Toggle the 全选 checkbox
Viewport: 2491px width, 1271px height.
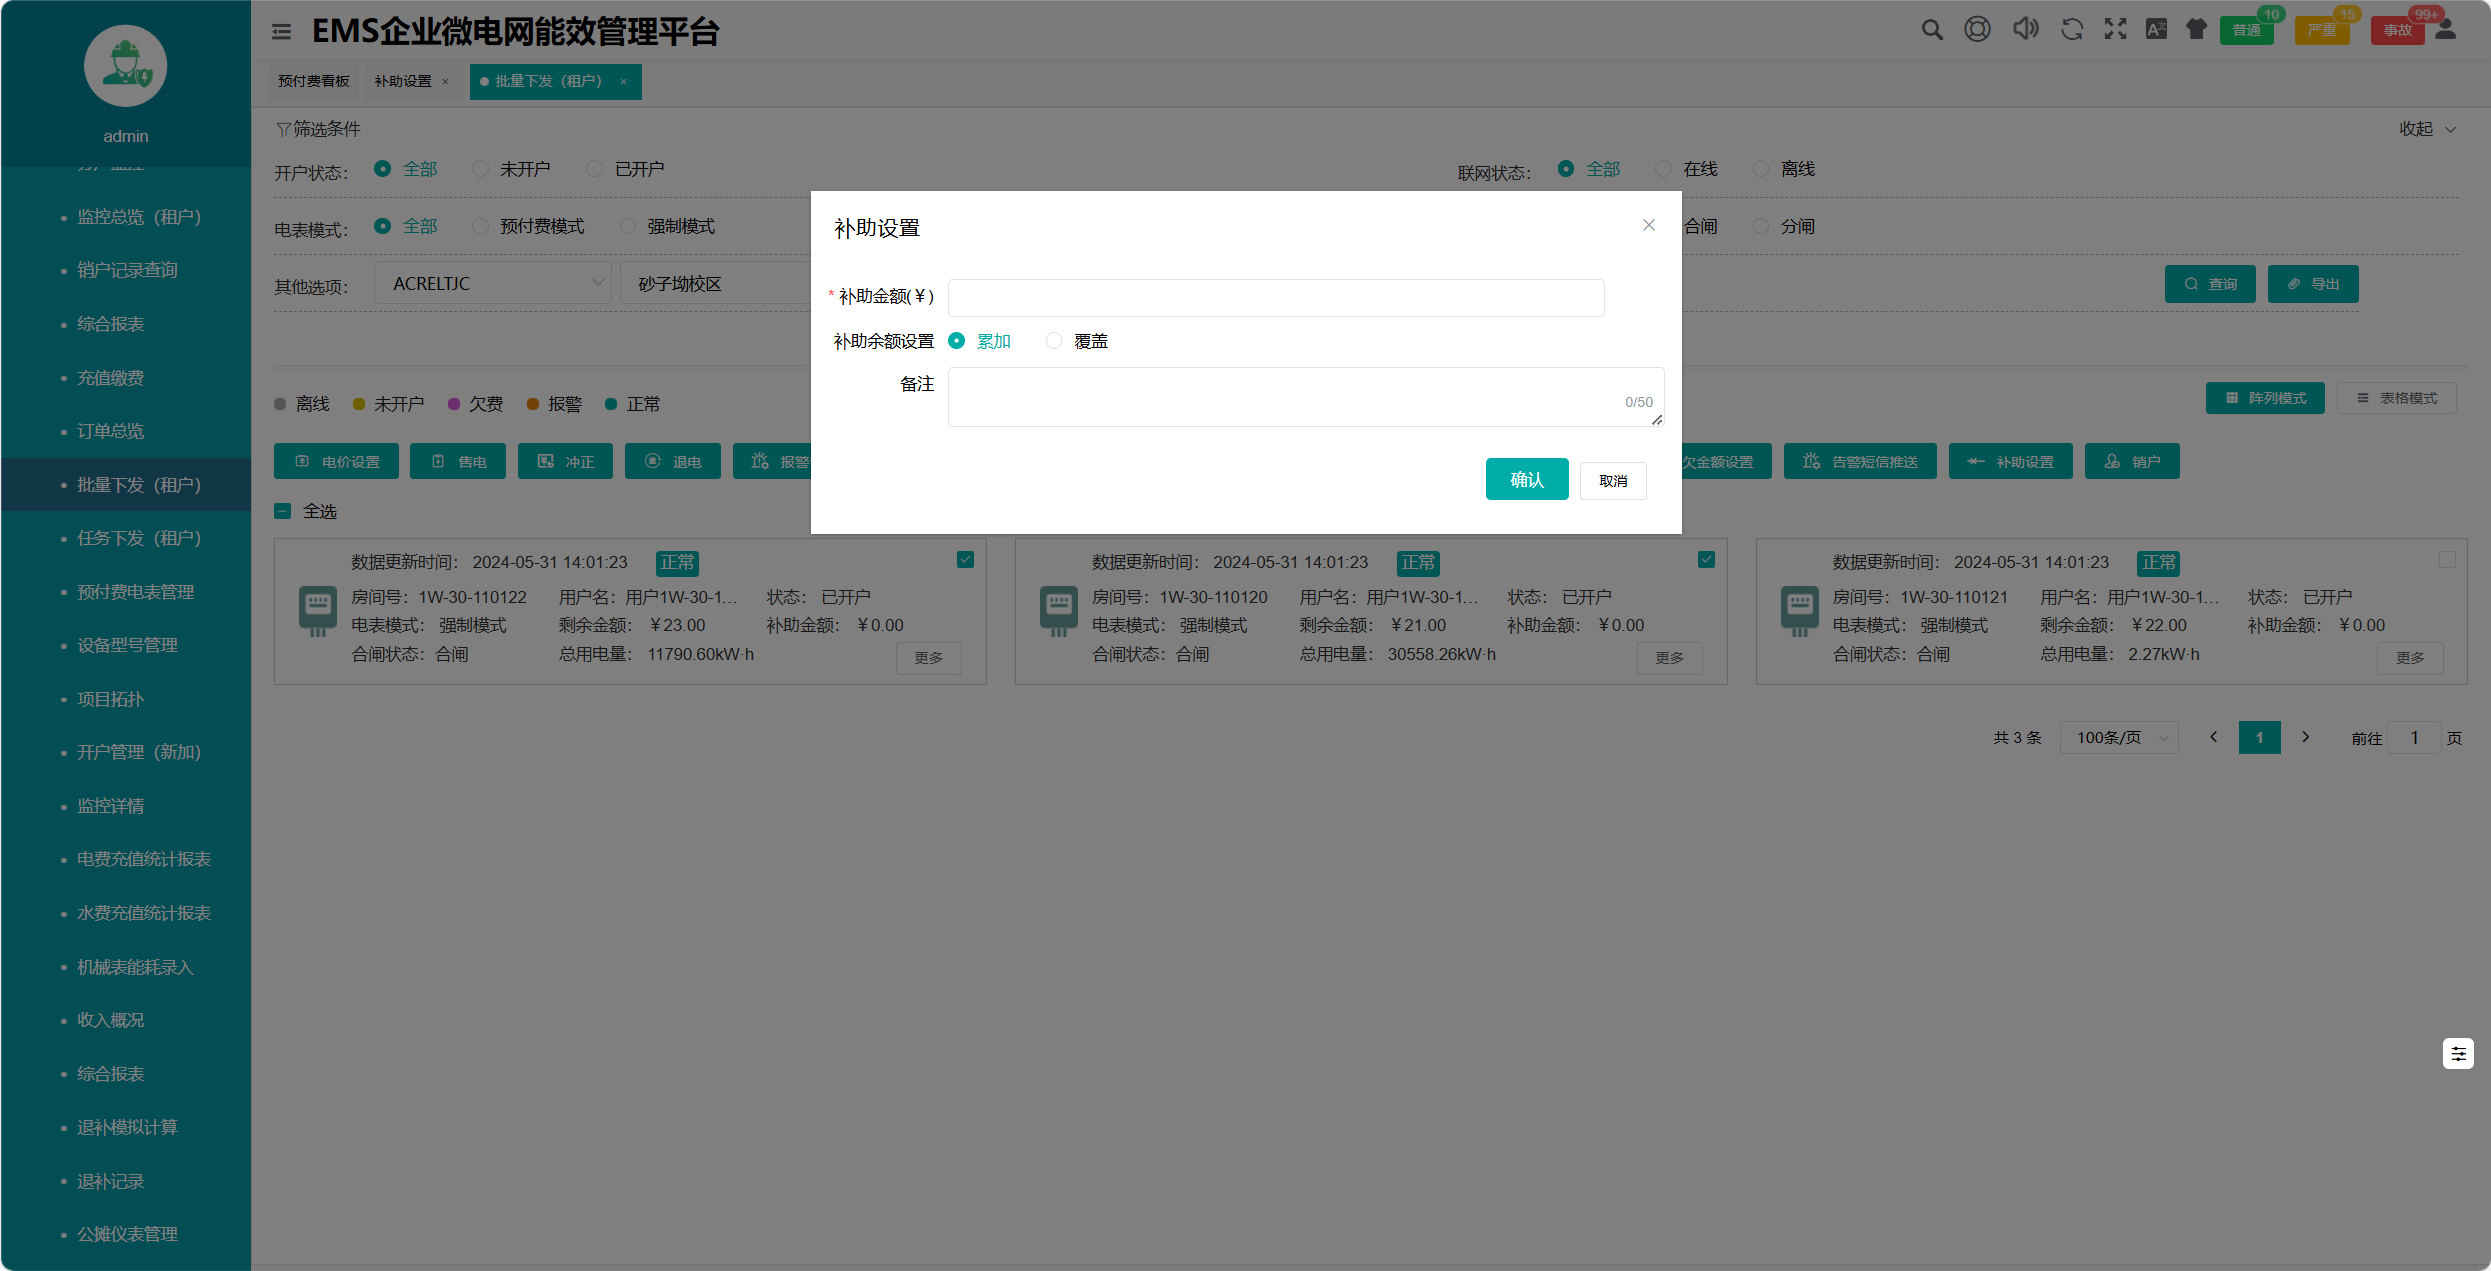coord(283,511)
